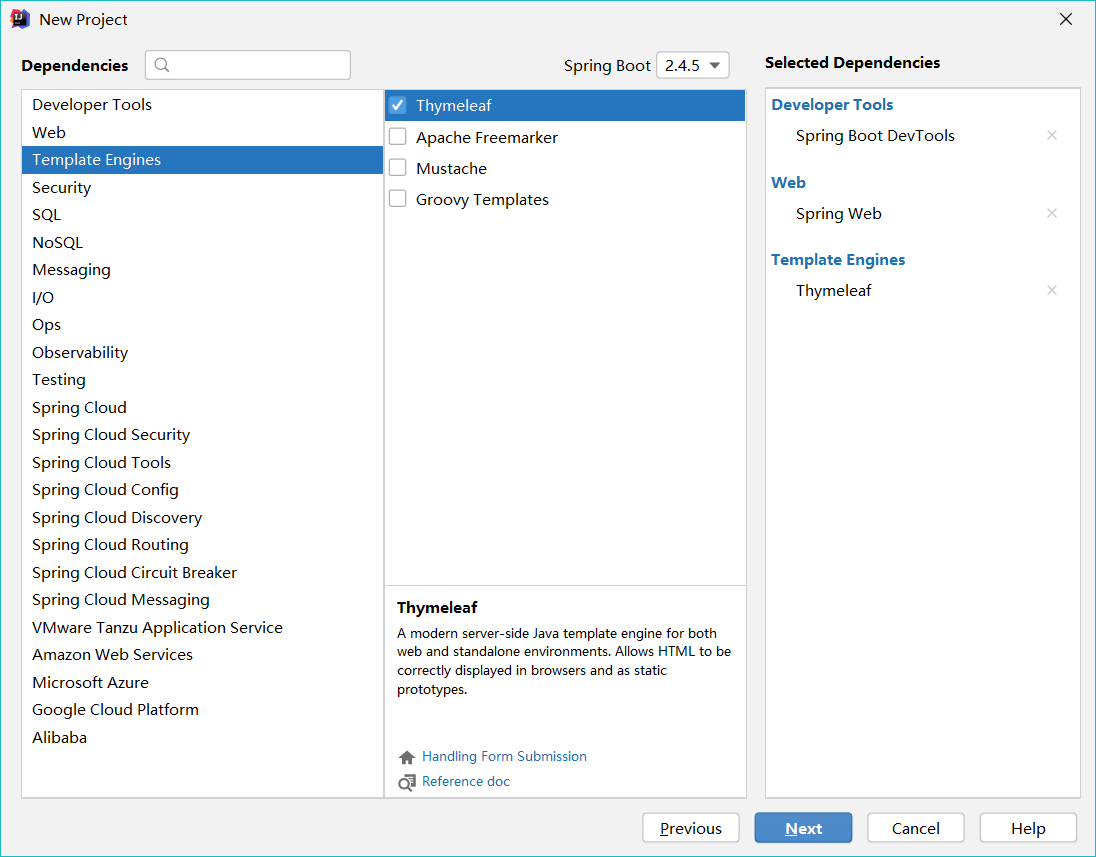
Task: Click Thymeleaf in selected dependencies panel
Action: 834,291
